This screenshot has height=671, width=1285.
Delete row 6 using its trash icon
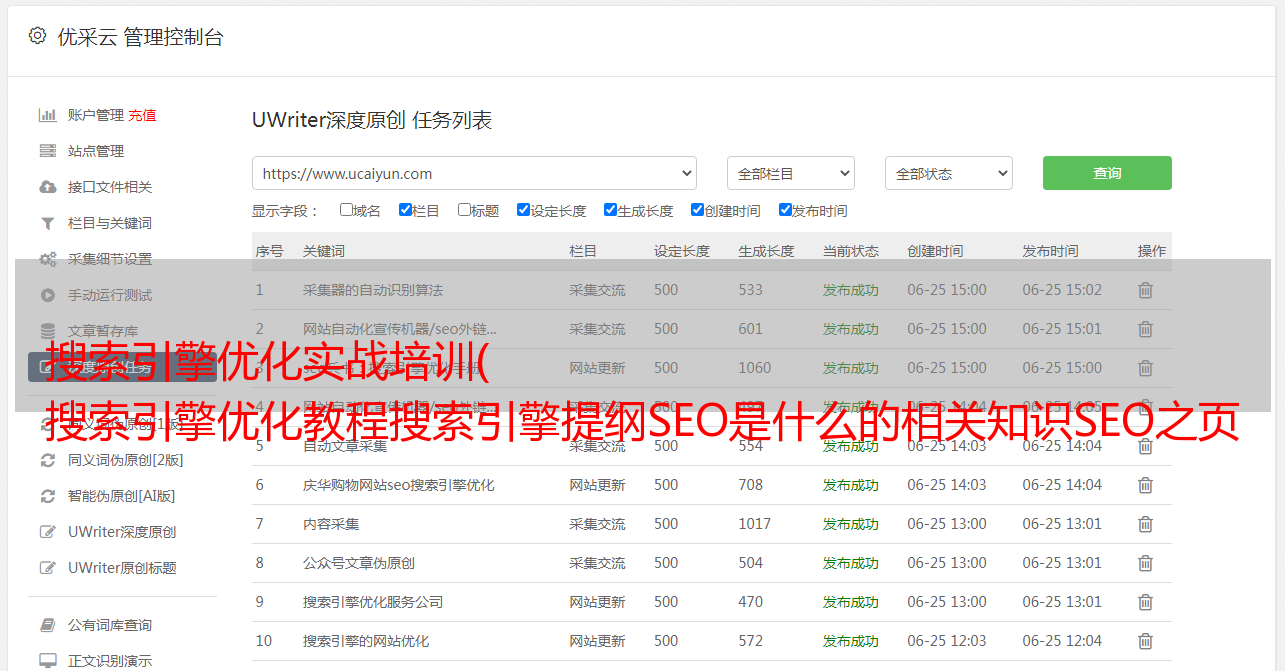[1145, 485]
